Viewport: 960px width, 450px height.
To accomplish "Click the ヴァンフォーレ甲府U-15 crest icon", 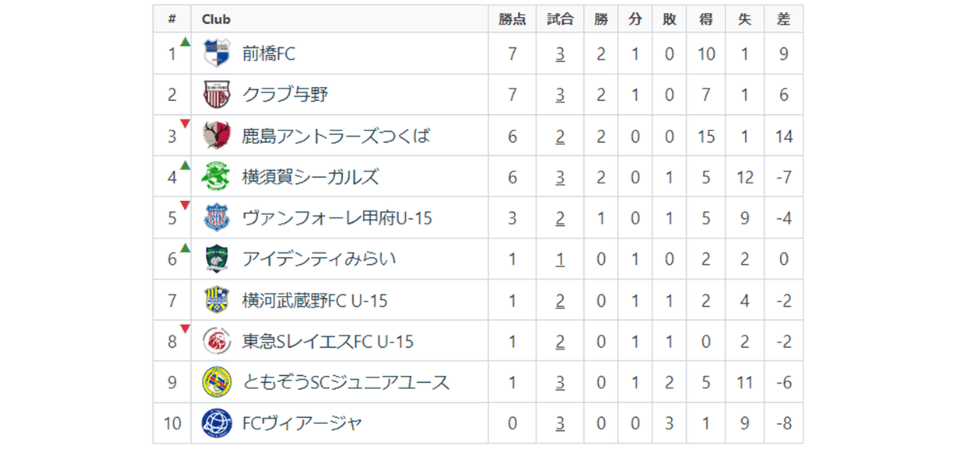I will pyautogui.click(x=217, y=218).
